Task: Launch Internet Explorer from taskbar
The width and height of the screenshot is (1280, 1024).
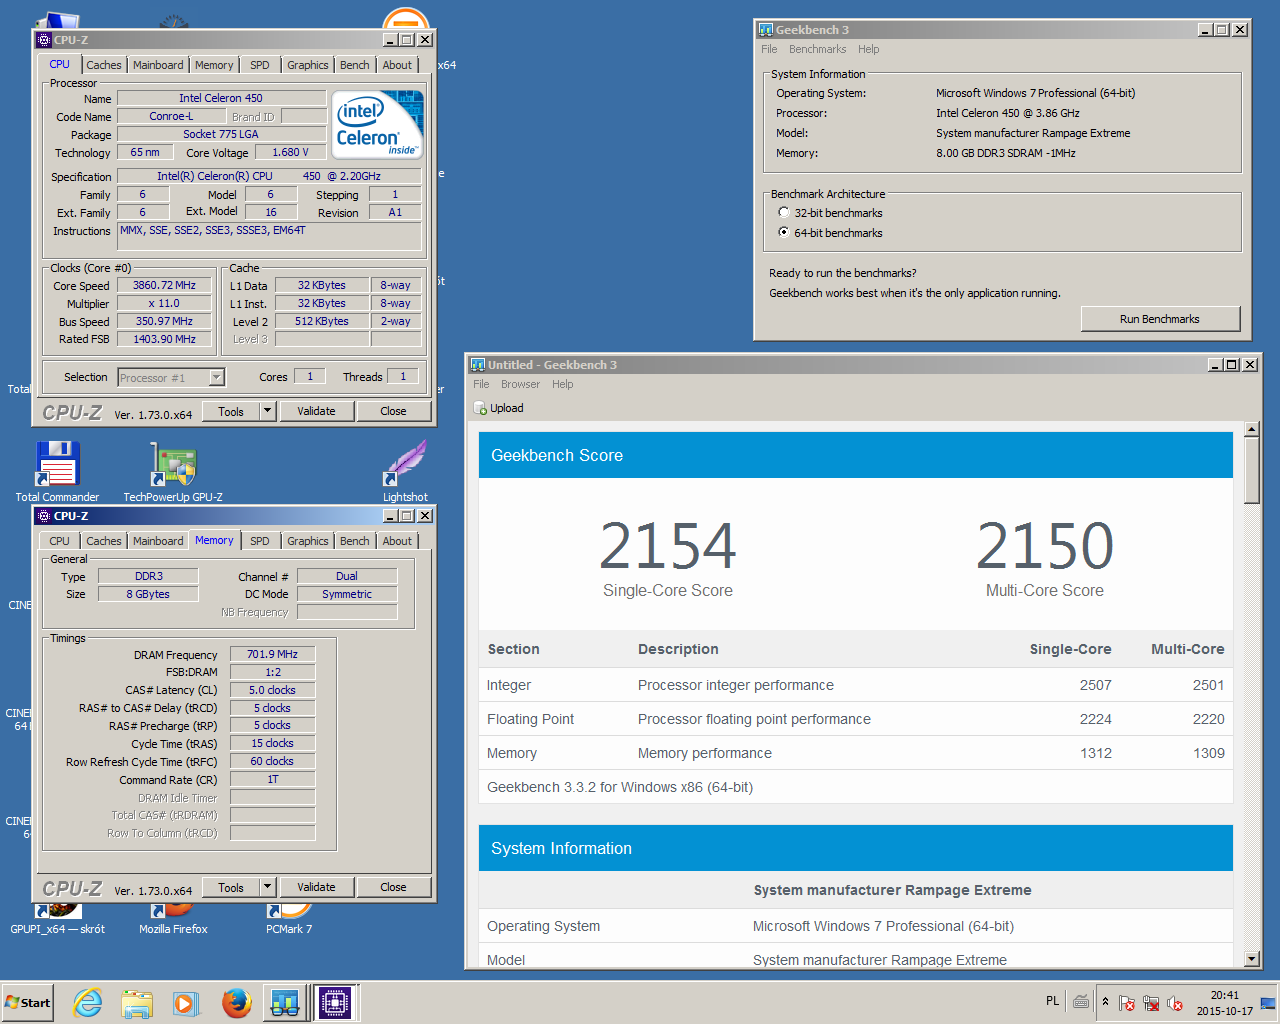Action: (88, 1003)
